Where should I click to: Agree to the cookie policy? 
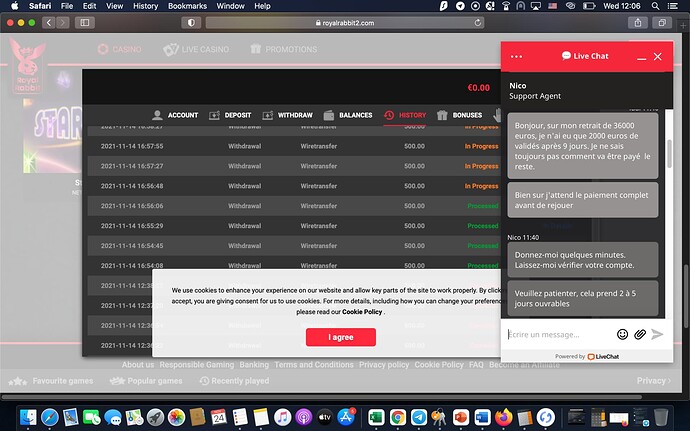click(341, 337)
